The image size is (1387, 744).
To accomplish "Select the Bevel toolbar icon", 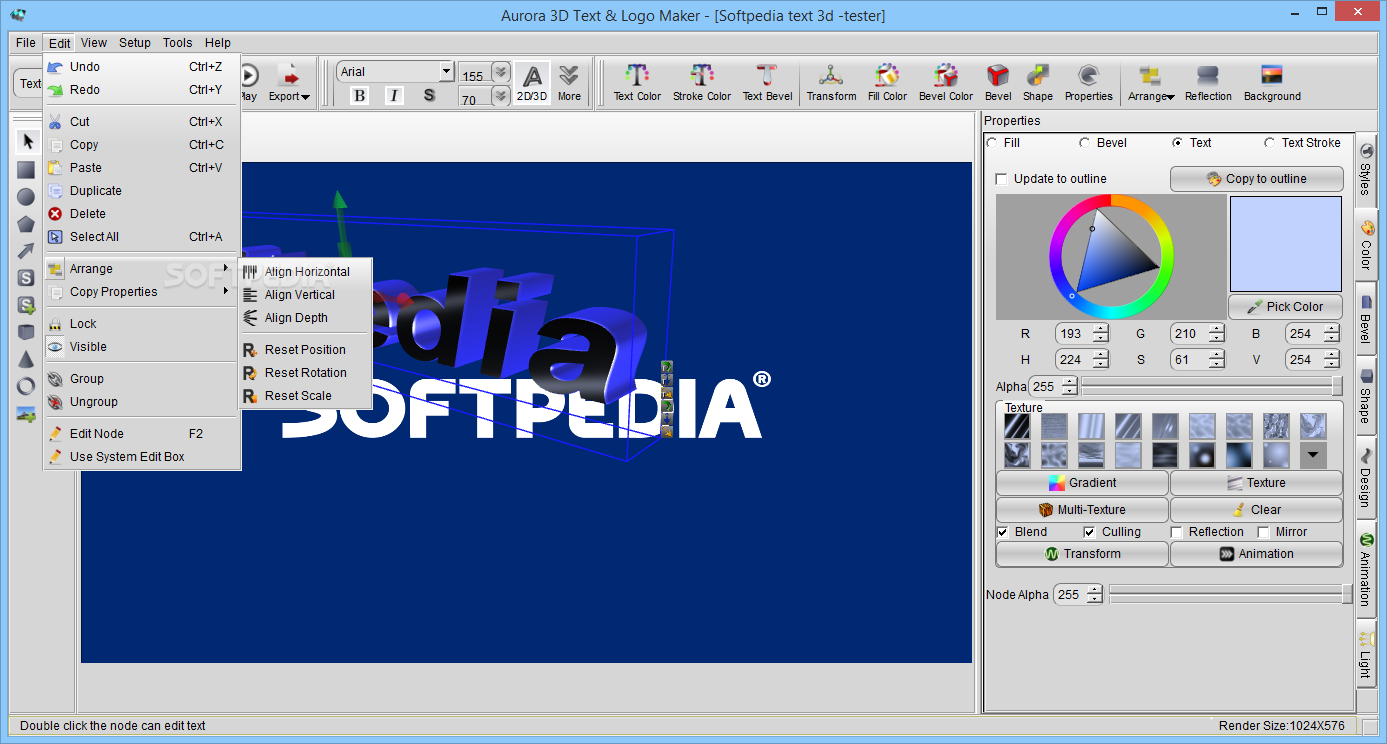I will [x=998, y=82].
